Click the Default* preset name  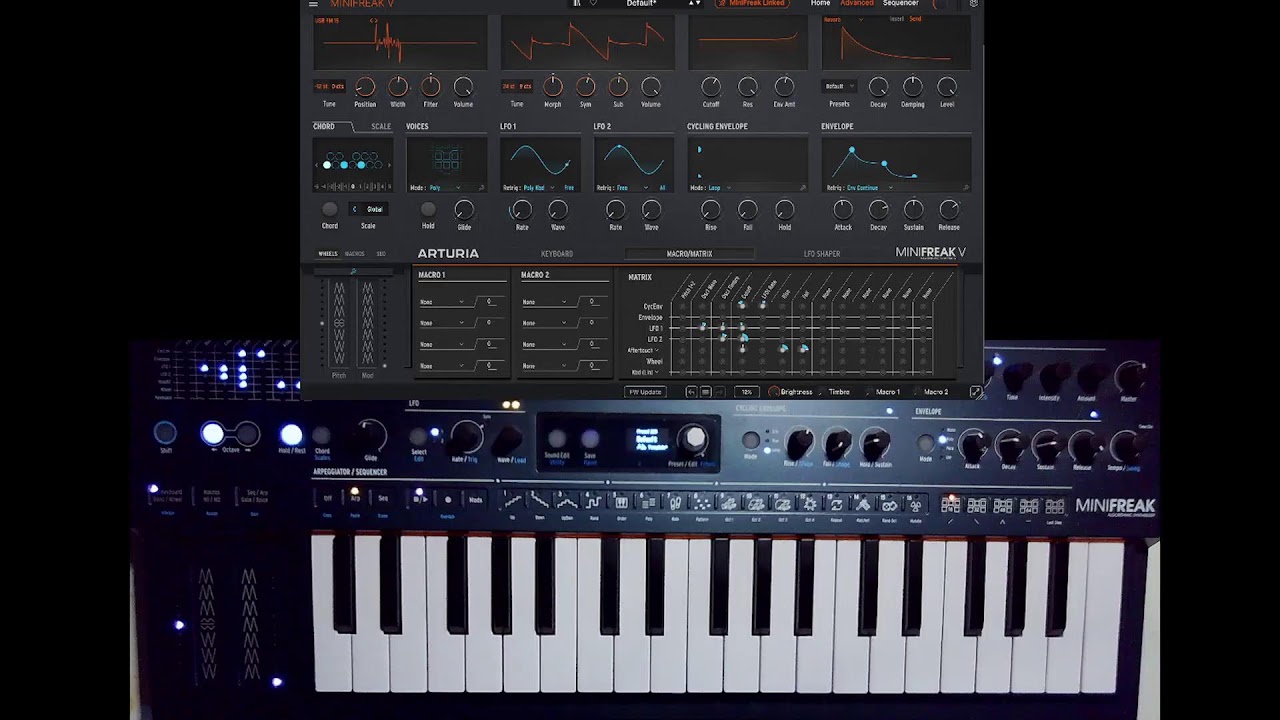[641, 4]
